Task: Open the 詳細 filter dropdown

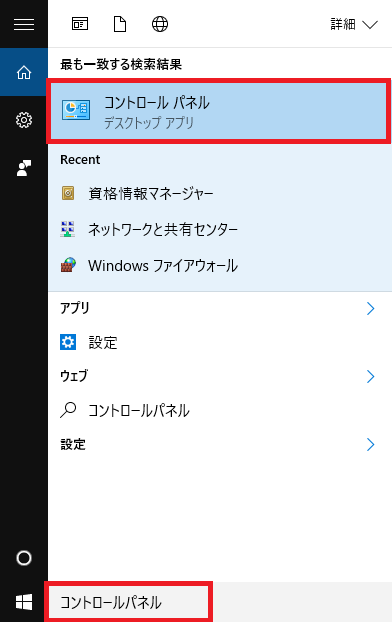Action: [x=354, y=25]
